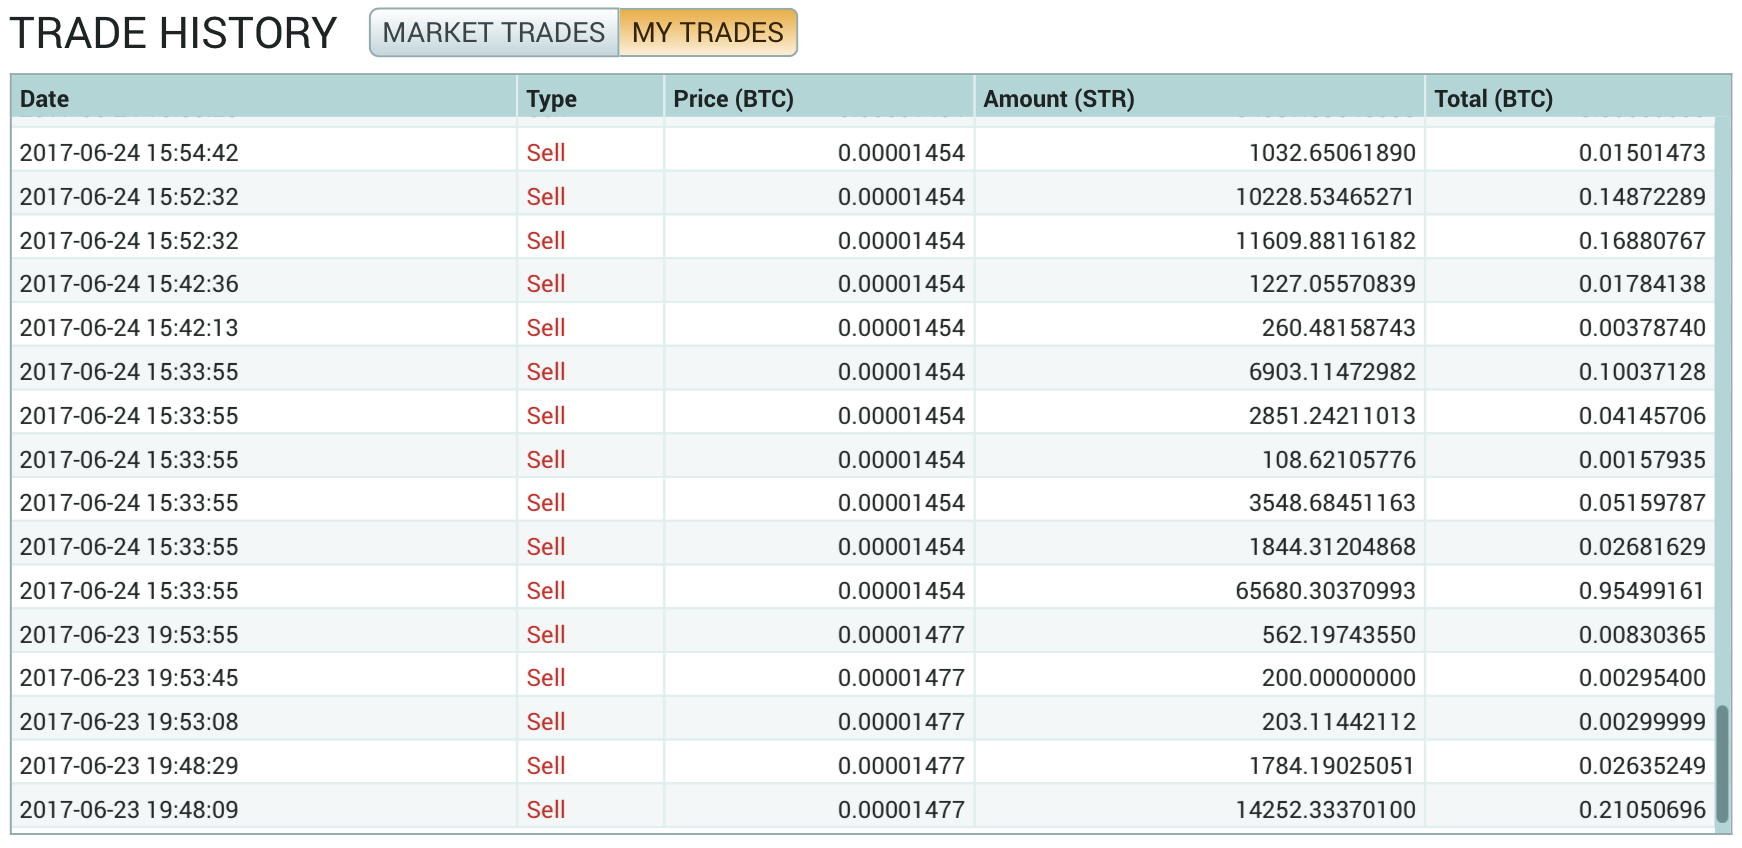Click amount 108.62105776
1742x848 pixels.
[1339, 460]
